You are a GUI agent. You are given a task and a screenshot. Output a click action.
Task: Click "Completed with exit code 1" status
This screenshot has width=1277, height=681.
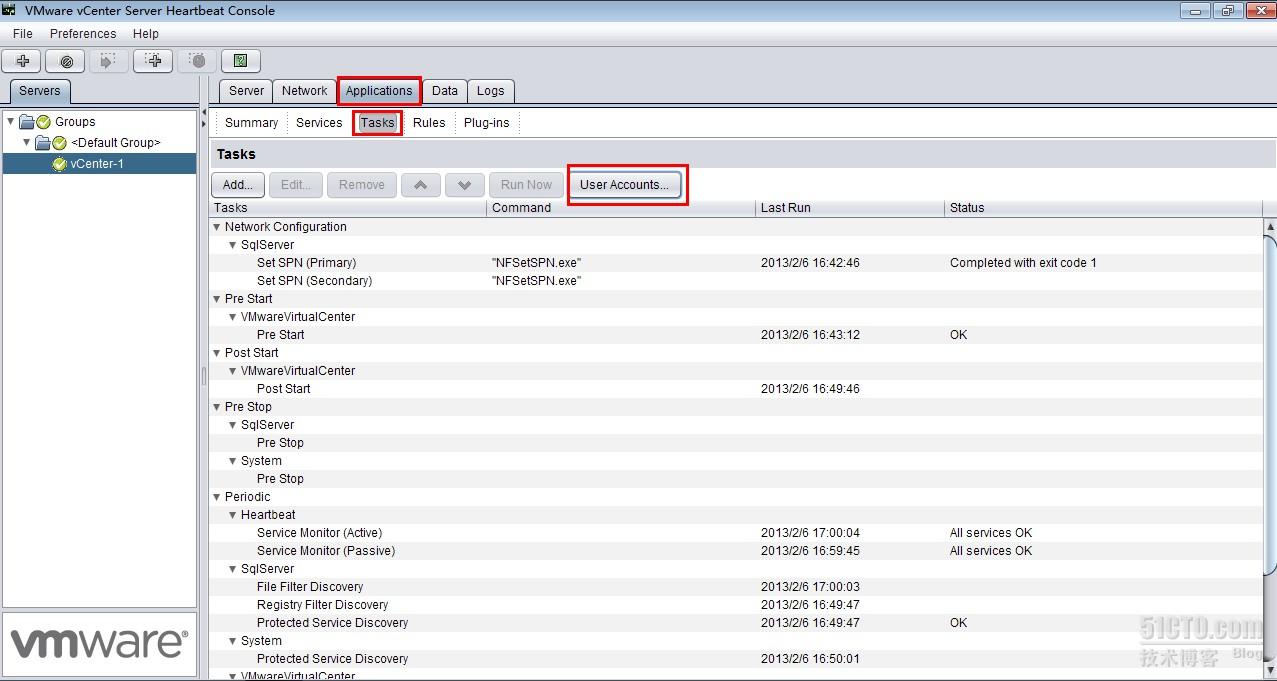pos(1023,263)
